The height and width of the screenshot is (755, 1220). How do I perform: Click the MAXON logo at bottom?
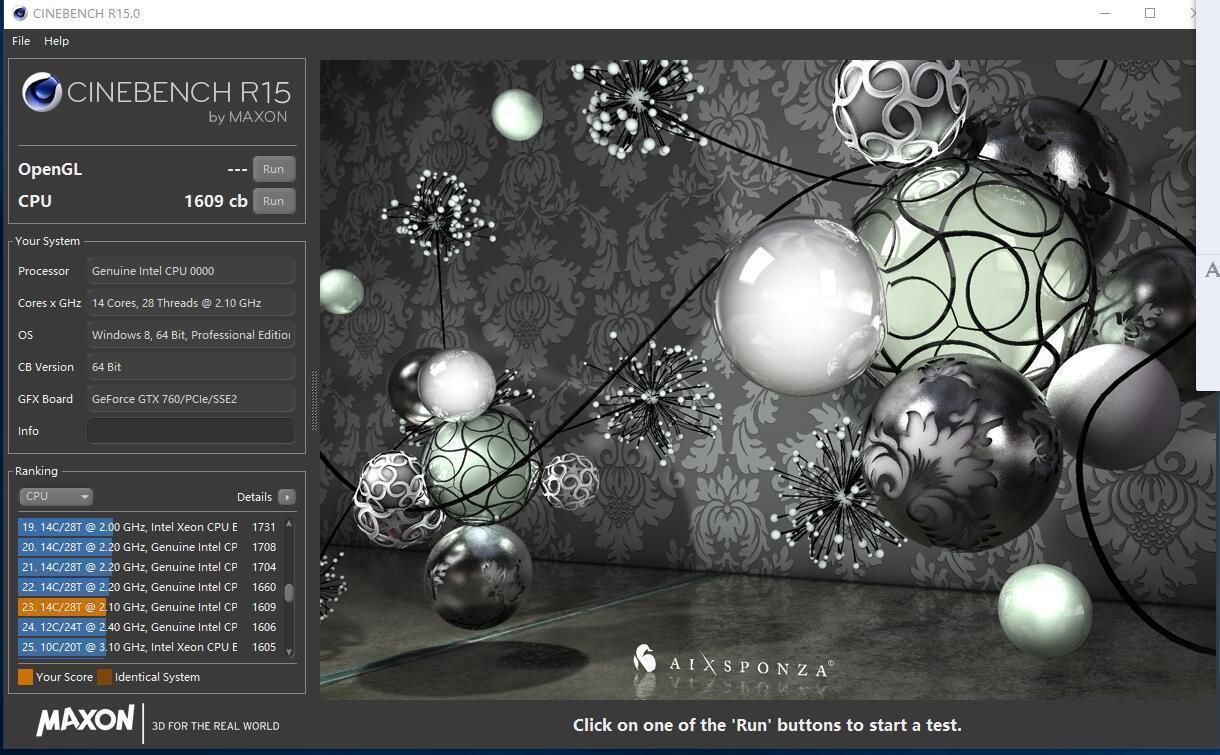[85, 721]
